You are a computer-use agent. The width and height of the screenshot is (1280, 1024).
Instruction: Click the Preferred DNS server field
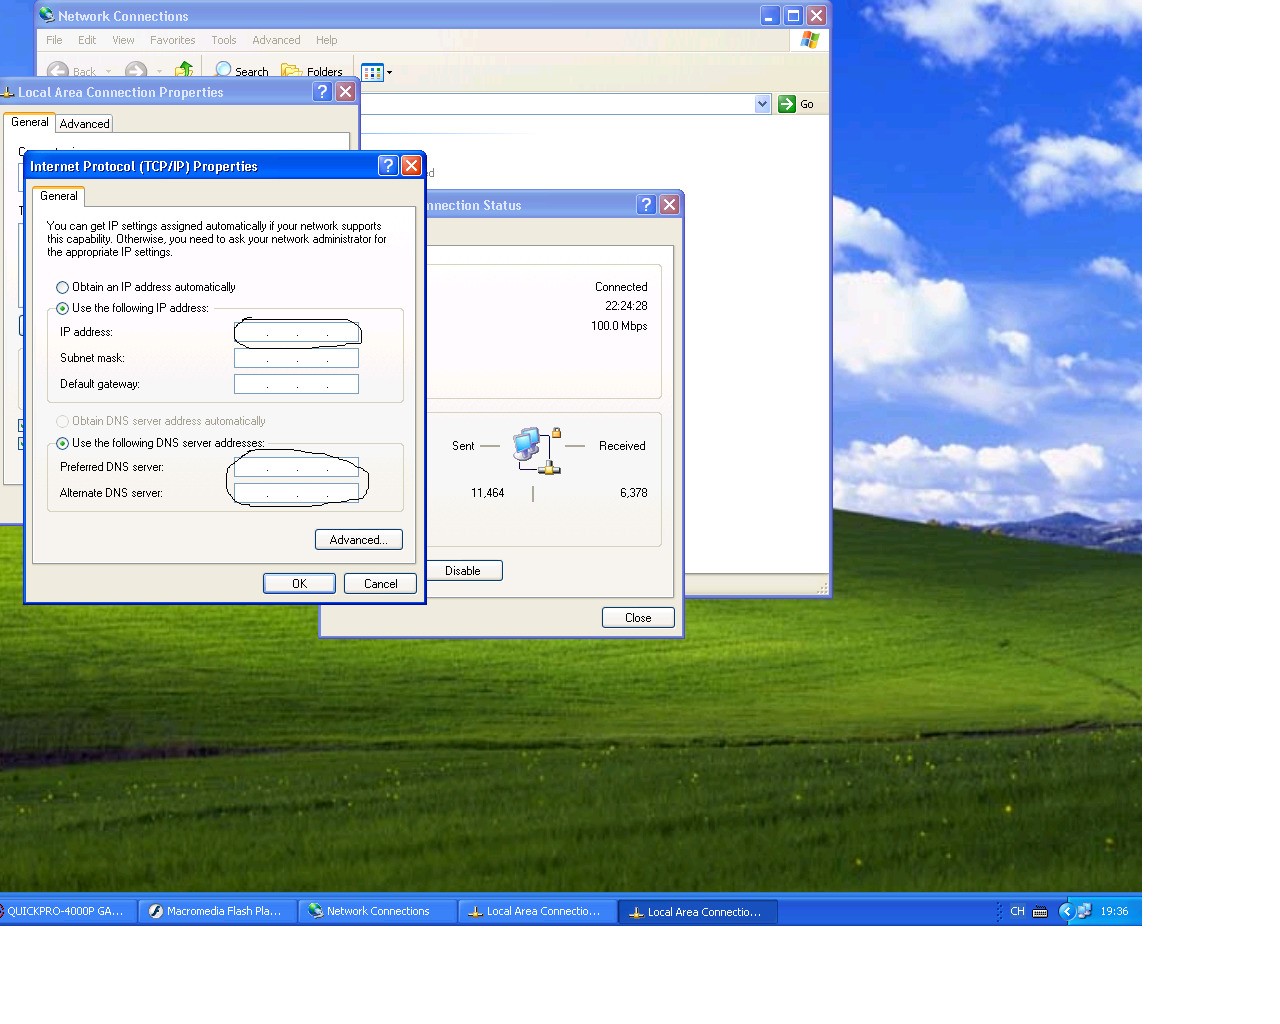296,467
